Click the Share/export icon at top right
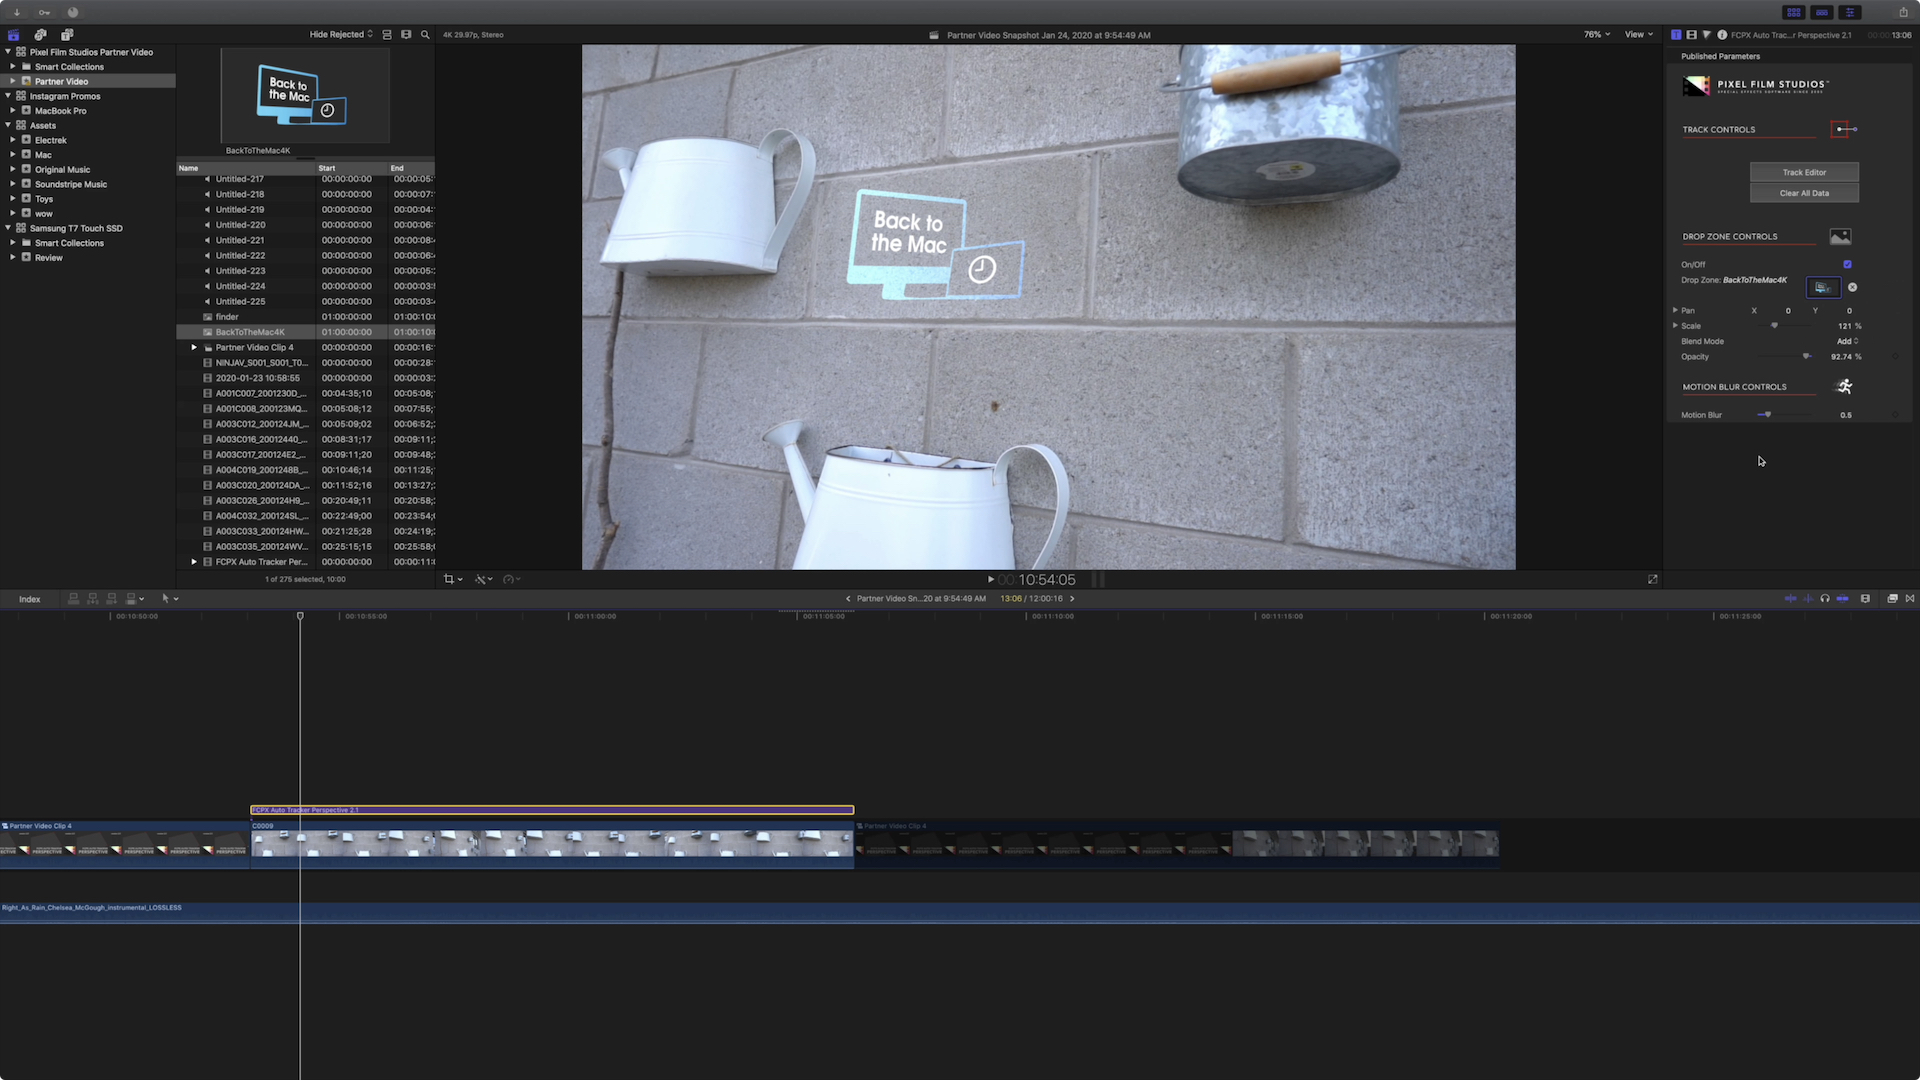This screenshot has height=1080, width=1920. [x=1902, y=12]
